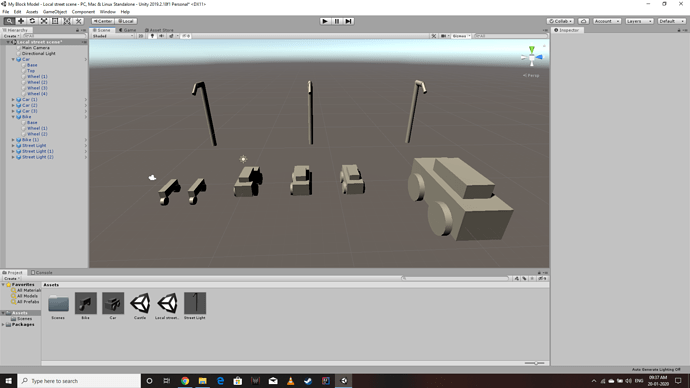Toggle Persp projection label
This screenshot has width=690, height=388.
pyautogui.click(x=531, y=76)
